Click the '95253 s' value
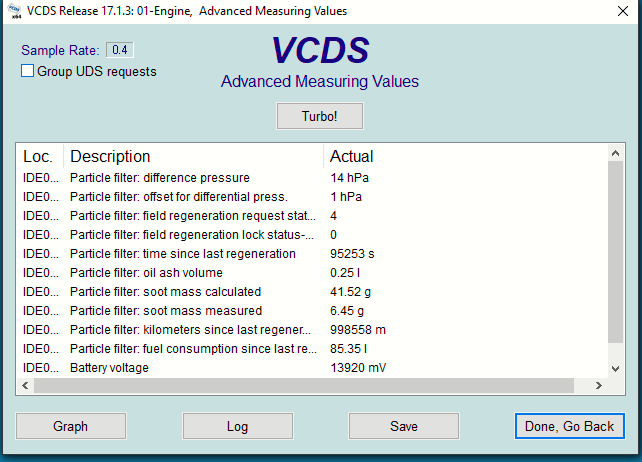 point(352,254)
